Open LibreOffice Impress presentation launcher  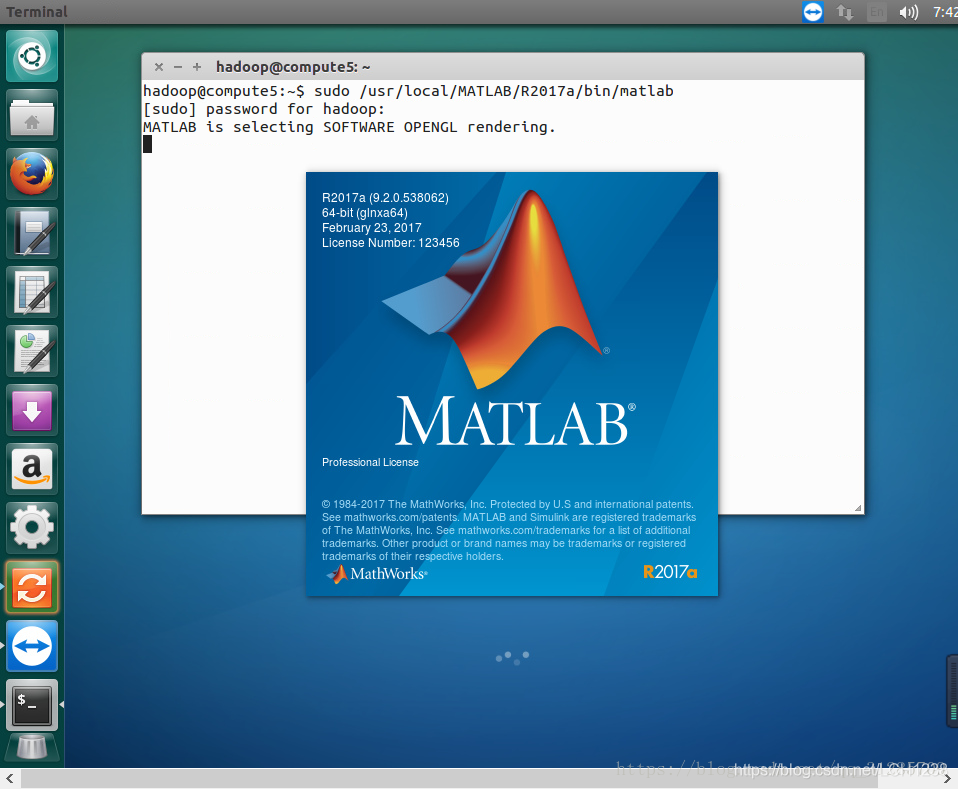[32, 351]
